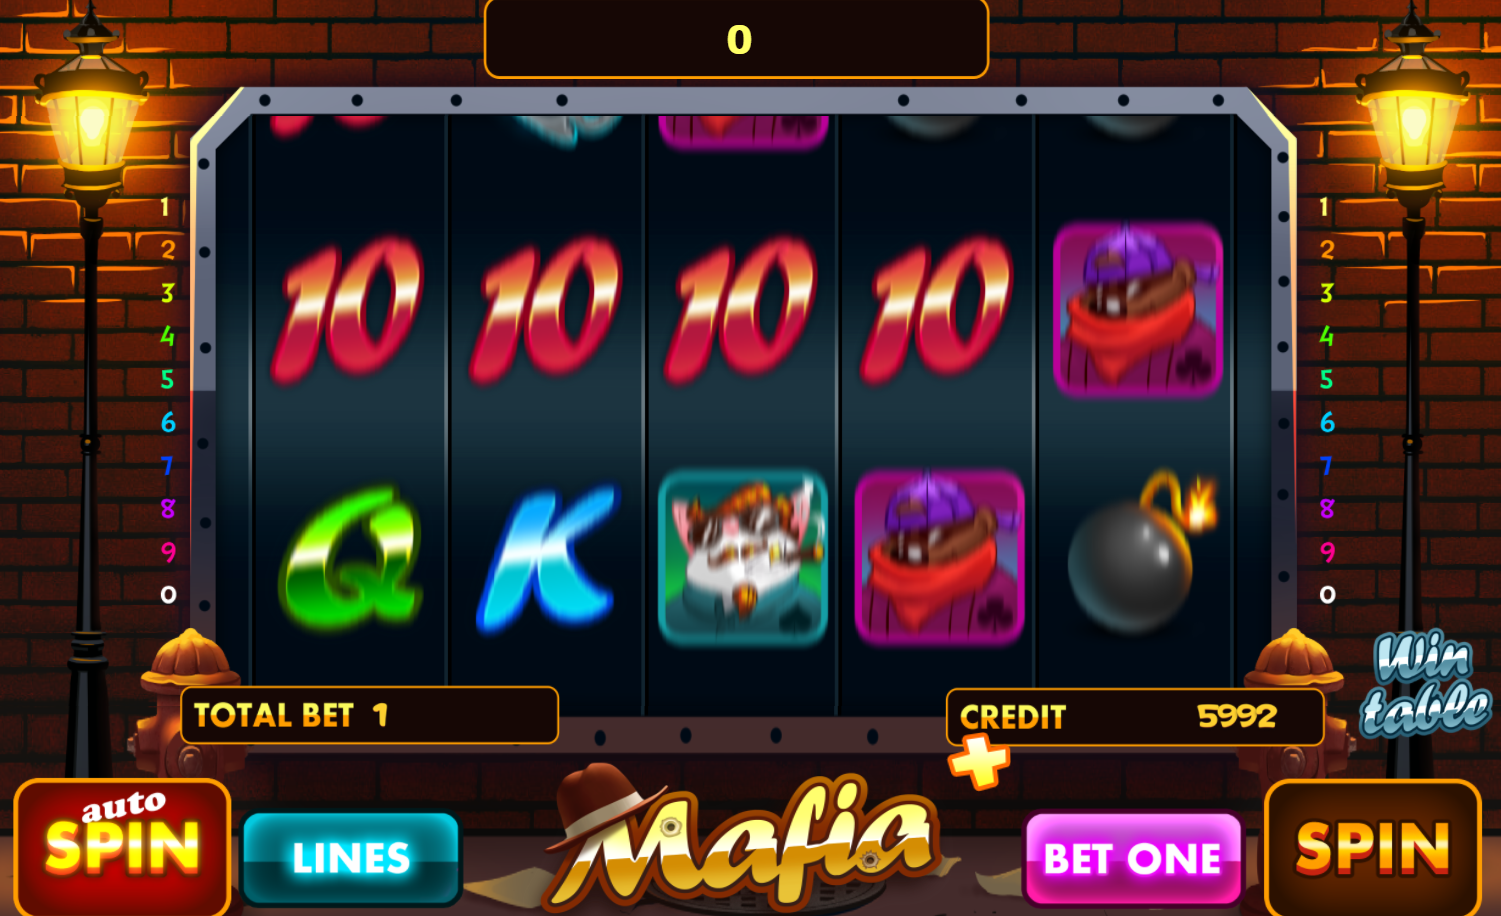The image size is (1501, 916).
Task: Click the SPIN button
Action: [1372, 848]
